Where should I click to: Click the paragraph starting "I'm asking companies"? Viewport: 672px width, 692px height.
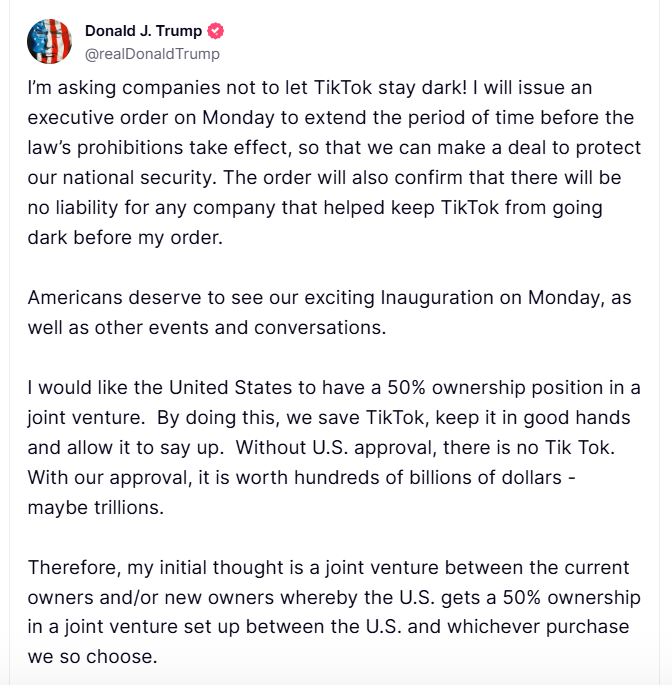point(334,162)
